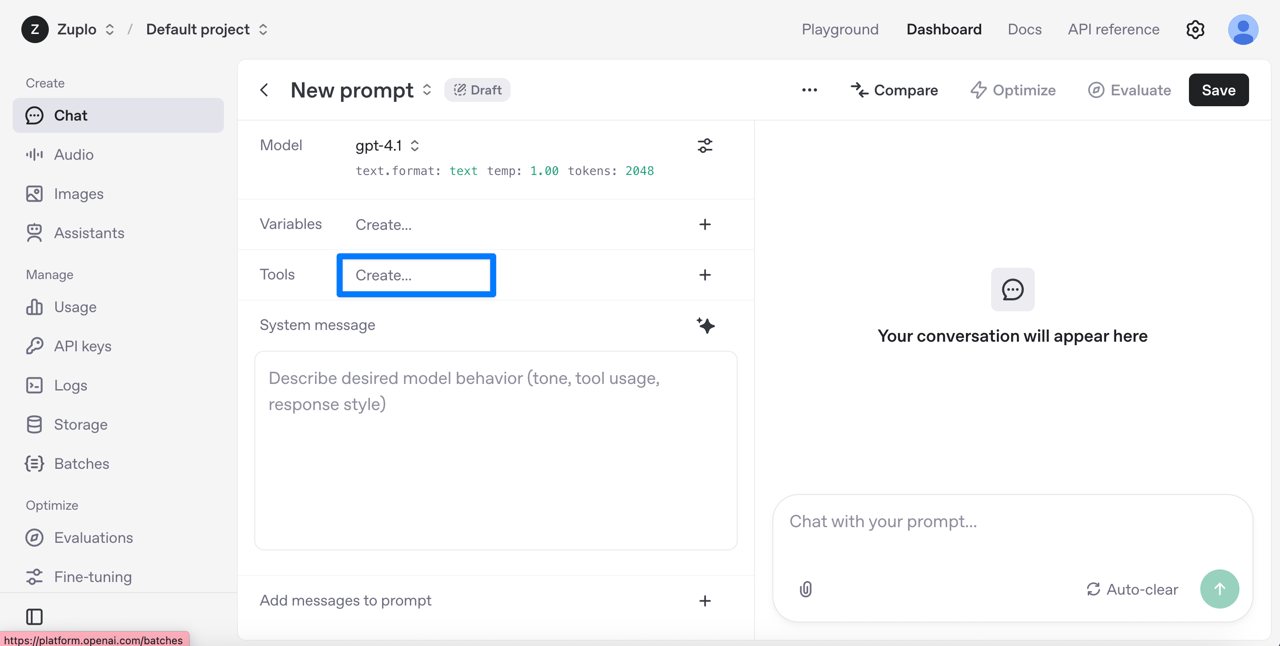
Task: Open Evaluations in the sidebar
Action: 118,538
